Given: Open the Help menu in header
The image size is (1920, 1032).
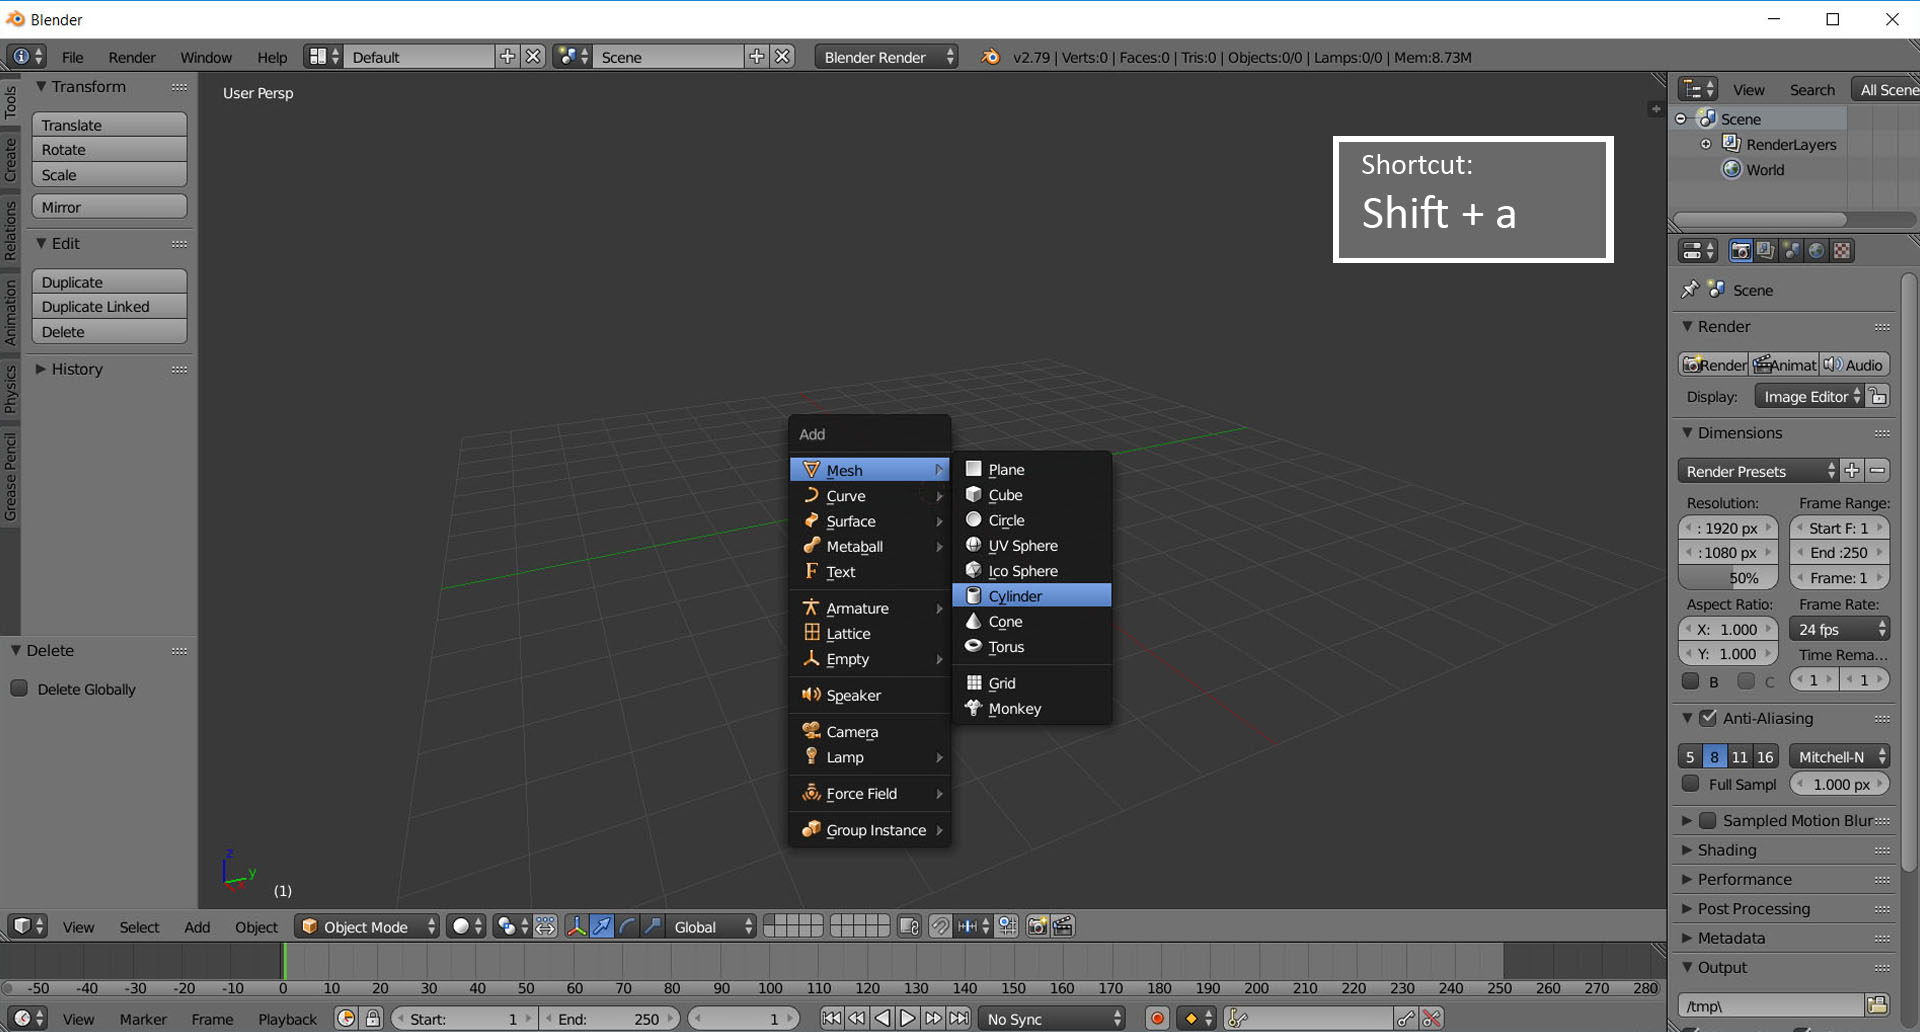Looking at the screenshot, I should pos(271,57).
